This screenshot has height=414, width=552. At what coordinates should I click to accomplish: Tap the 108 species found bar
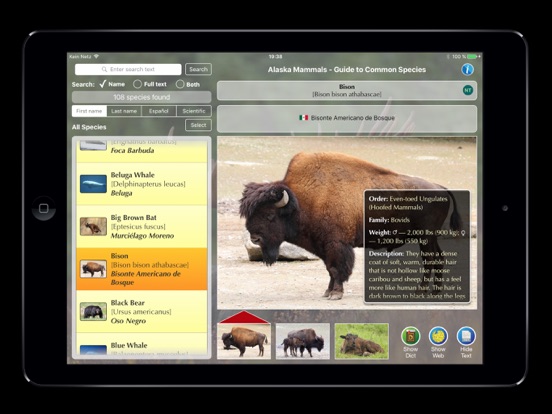pyautogui.click(x=142, y=97)
